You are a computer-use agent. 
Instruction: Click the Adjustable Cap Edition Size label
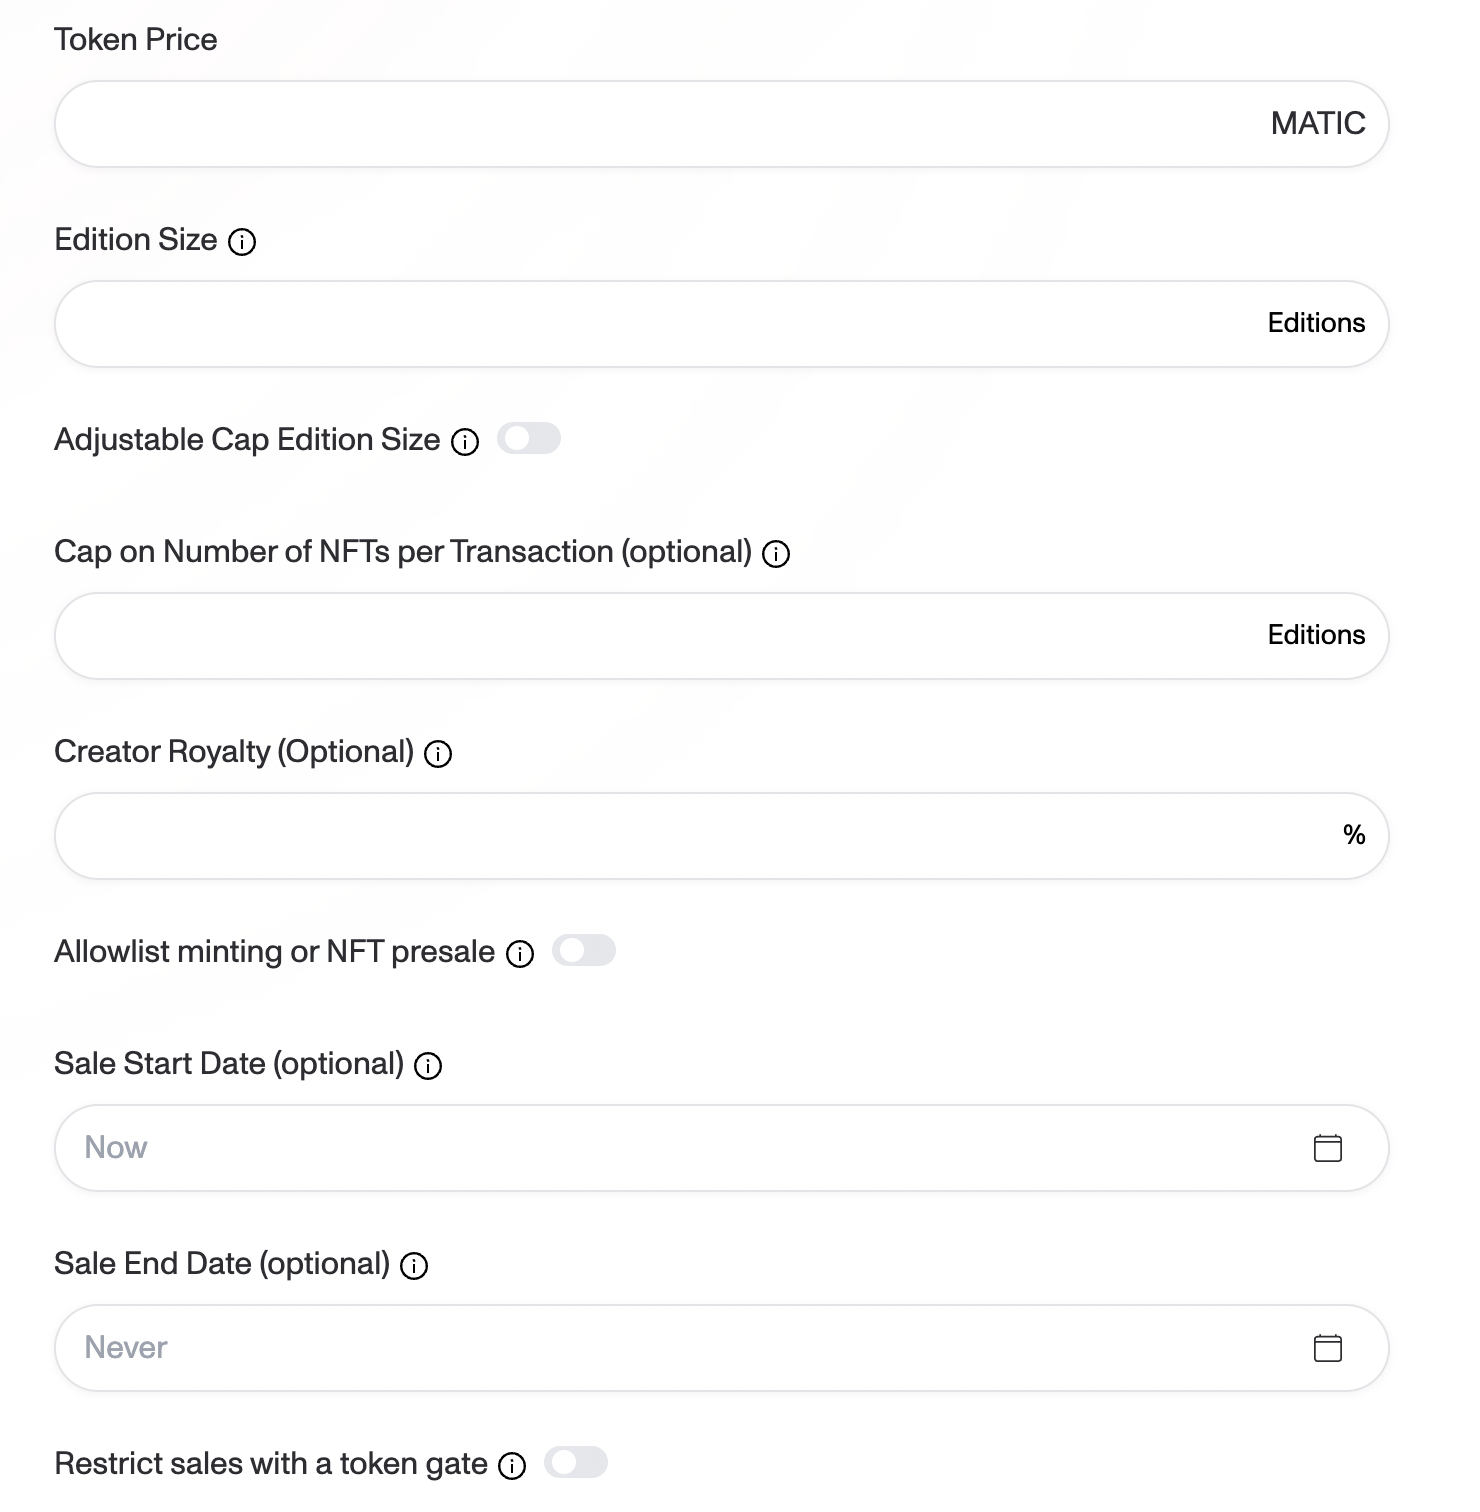tap(247, 440)
